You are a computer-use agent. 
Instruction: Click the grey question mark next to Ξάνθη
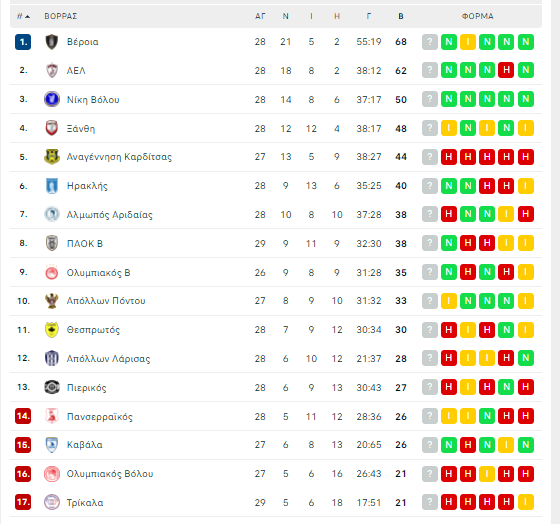coord(430,128)
